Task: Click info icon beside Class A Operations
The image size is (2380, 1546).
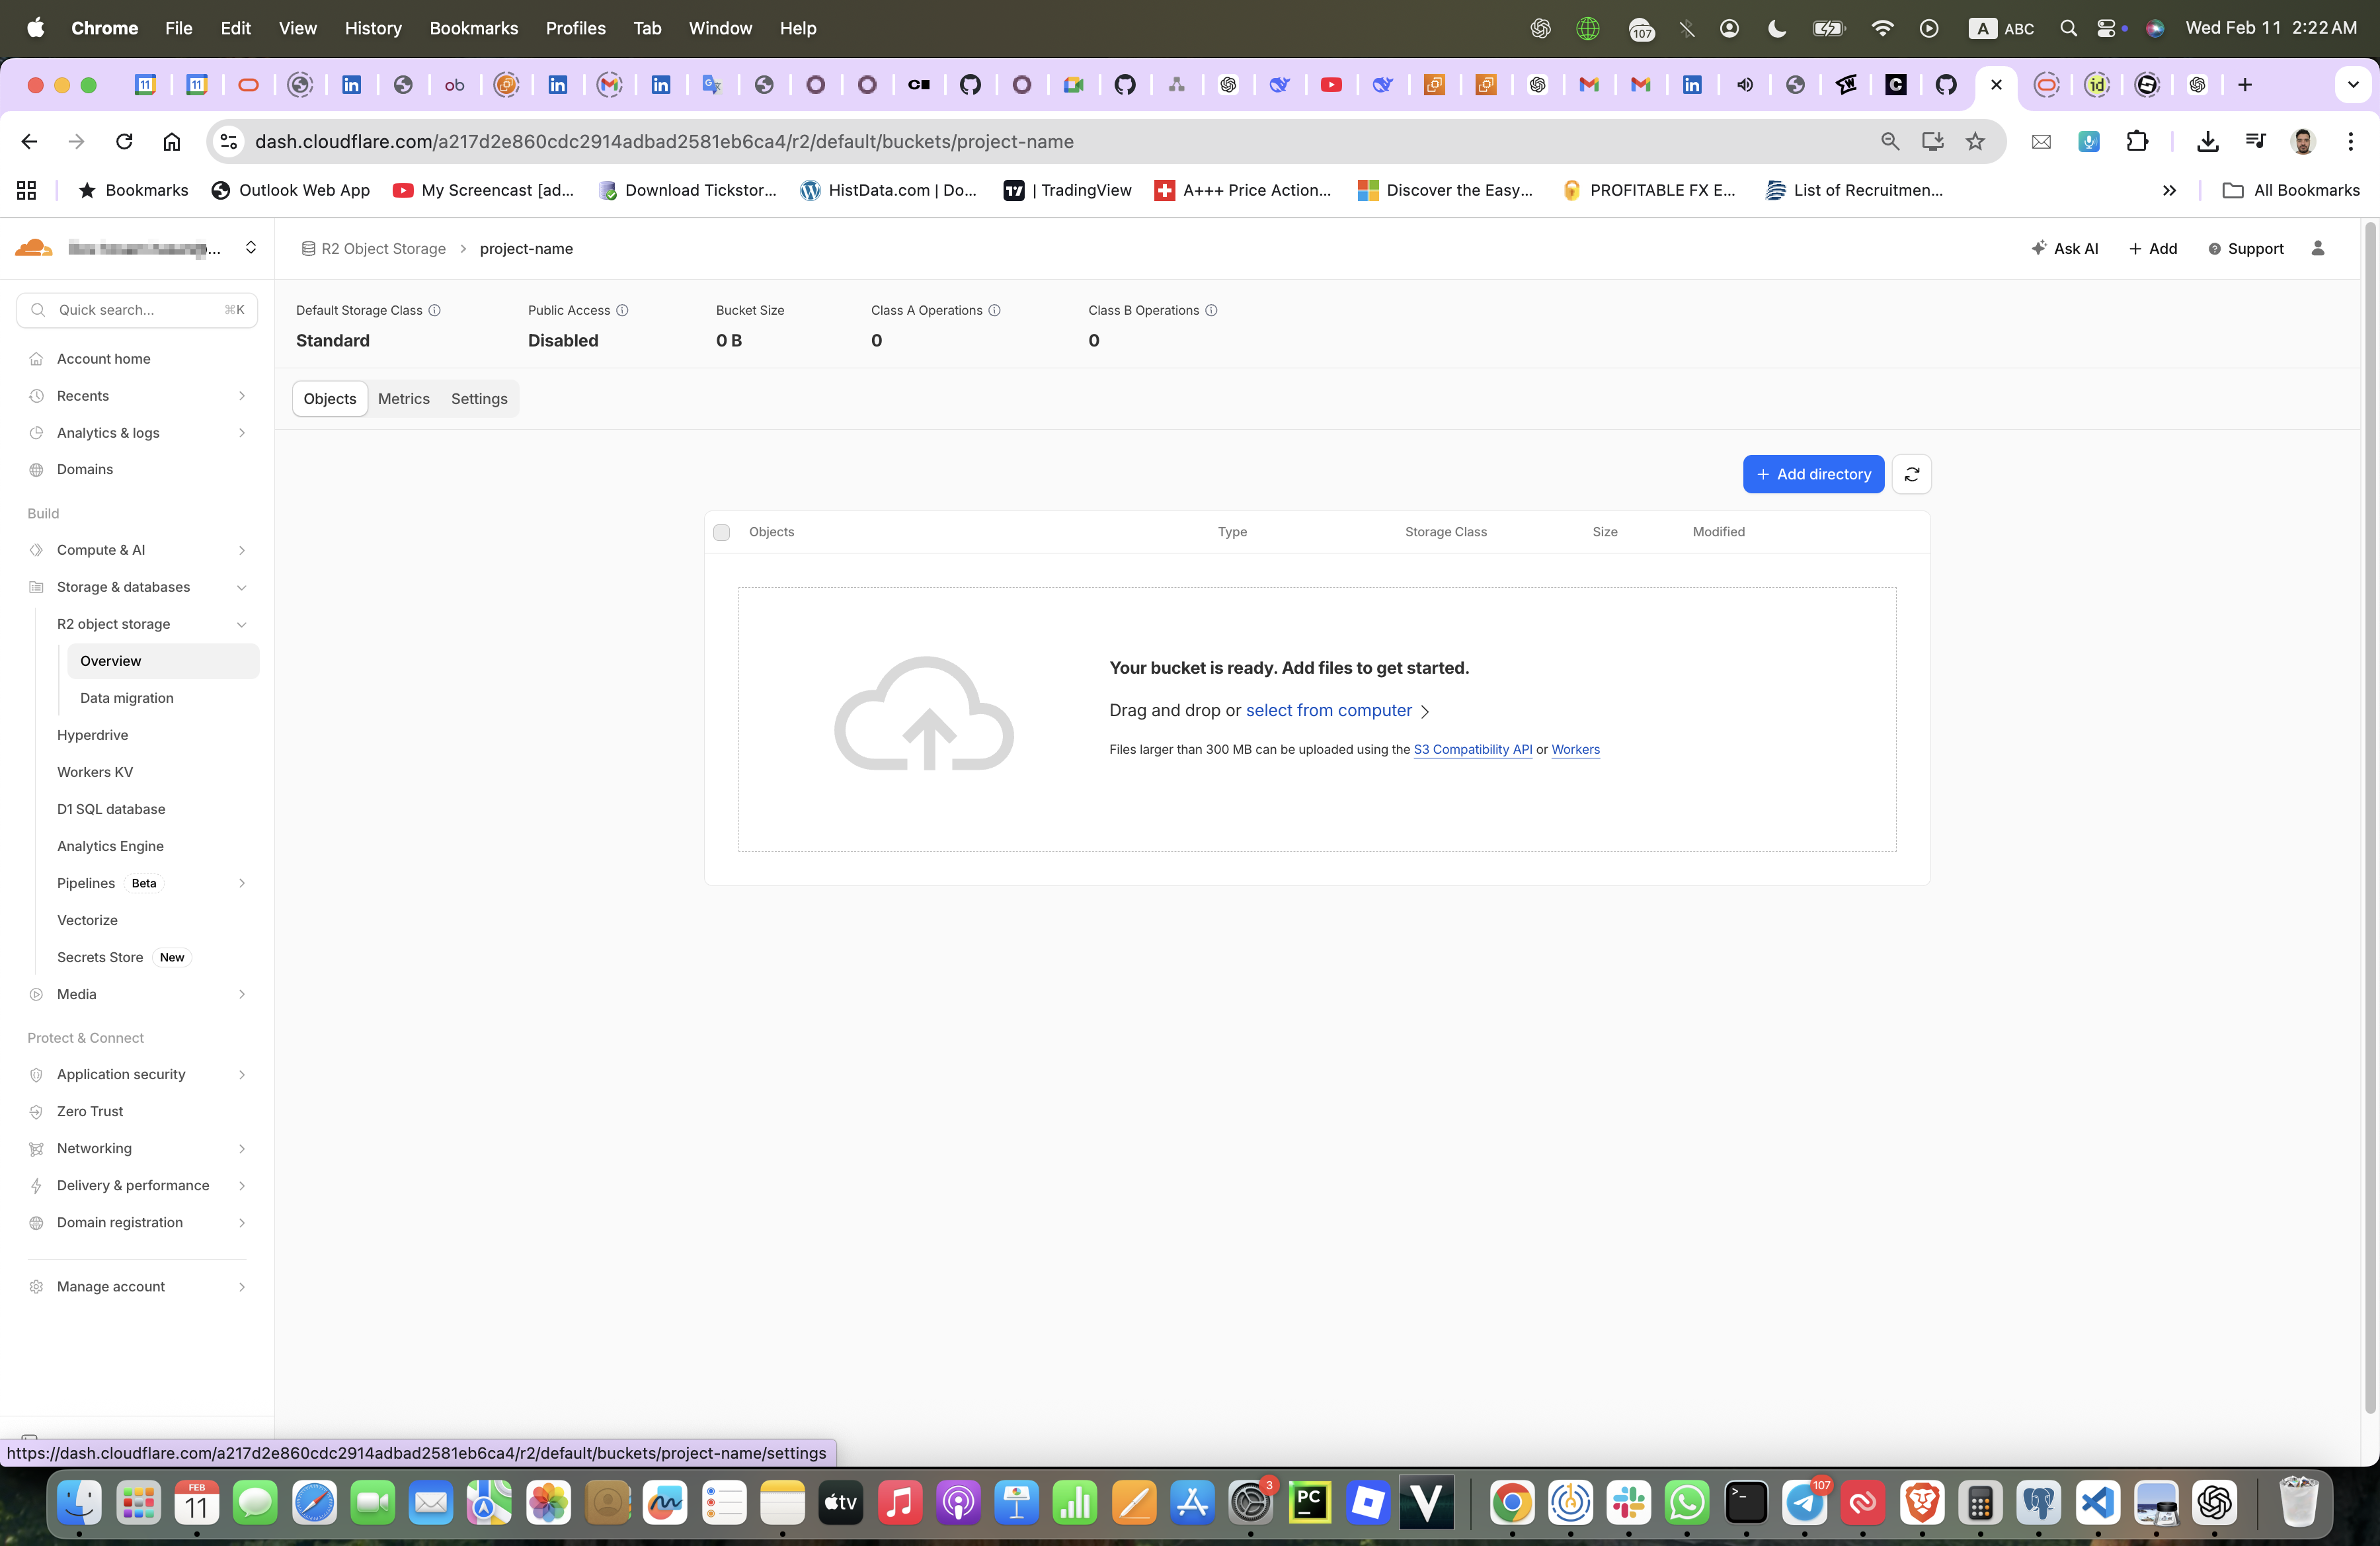Action: (994, 310)
